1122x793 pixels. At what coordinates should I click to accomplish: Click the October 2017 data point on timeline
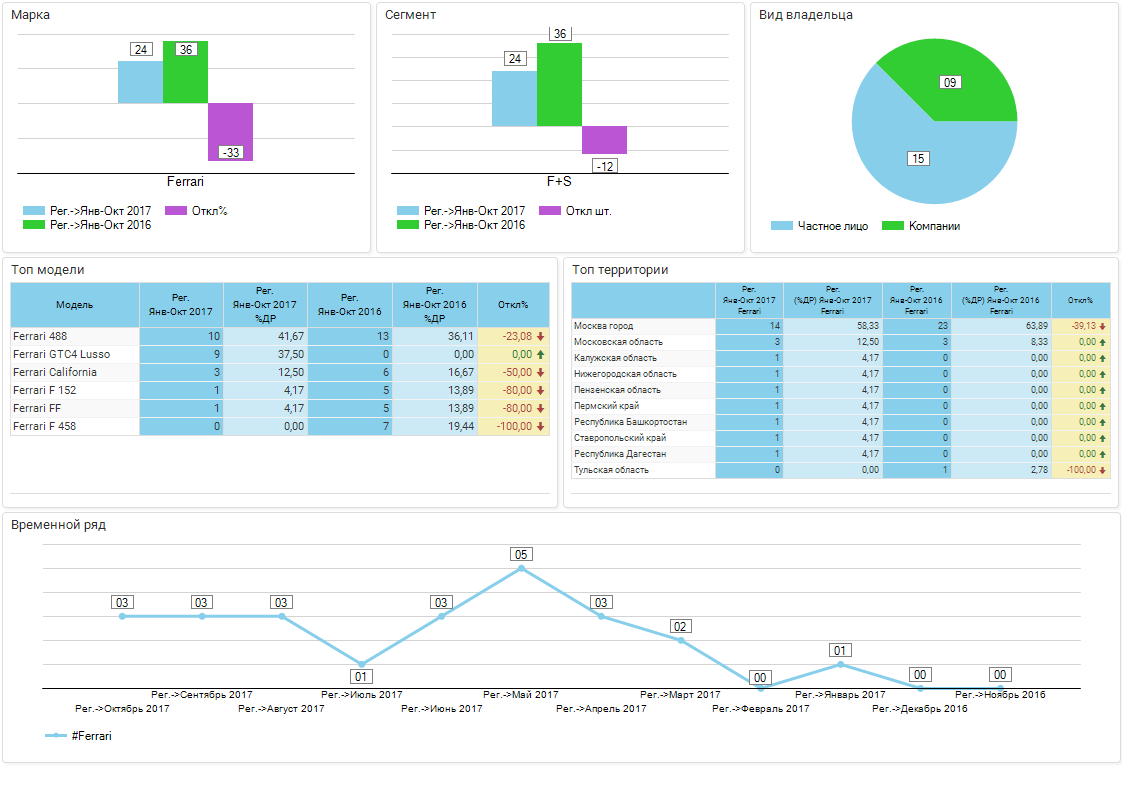click(x=122, y=616)
